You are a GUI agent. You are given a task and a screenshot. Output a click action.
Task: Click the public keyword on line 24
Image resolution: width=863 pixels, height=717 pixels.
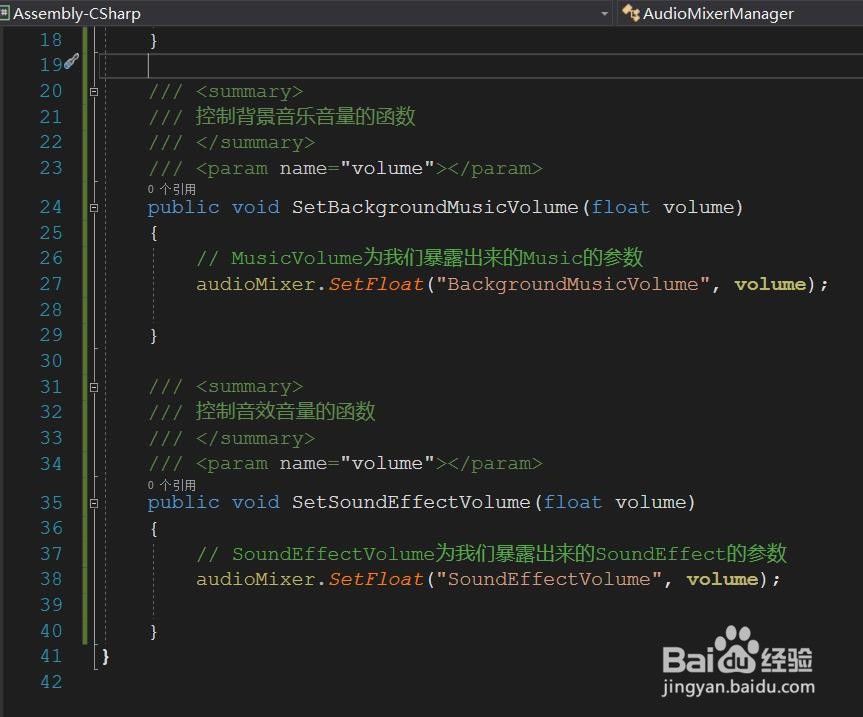click(x=183, y=207)
